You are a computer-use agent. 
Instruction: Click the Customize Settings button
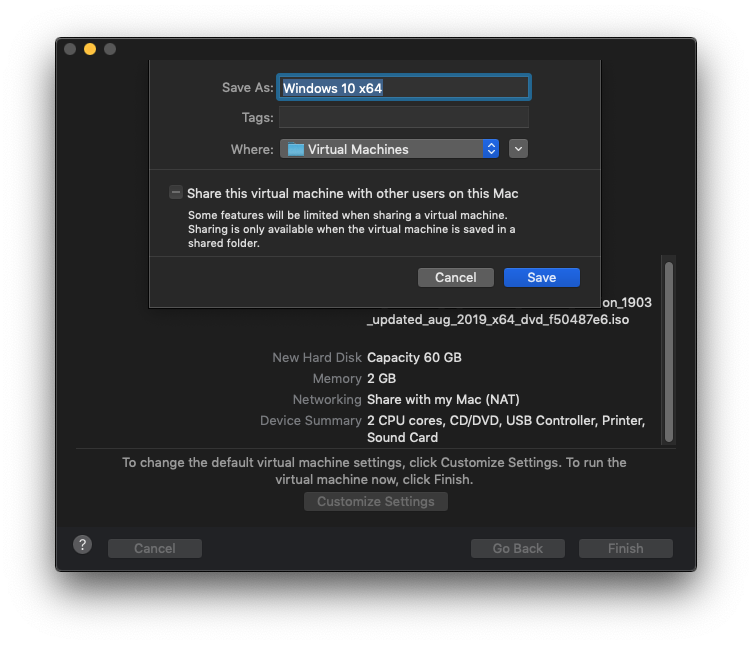click(376, 501)
